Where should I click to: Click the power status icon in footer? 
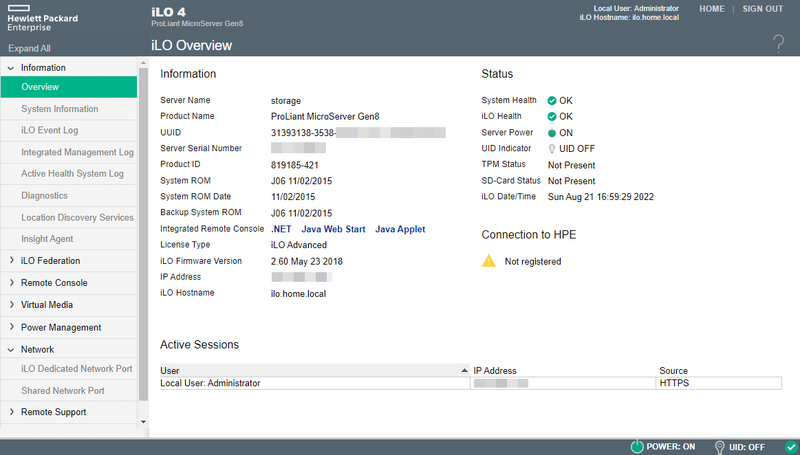coord(637,446)
